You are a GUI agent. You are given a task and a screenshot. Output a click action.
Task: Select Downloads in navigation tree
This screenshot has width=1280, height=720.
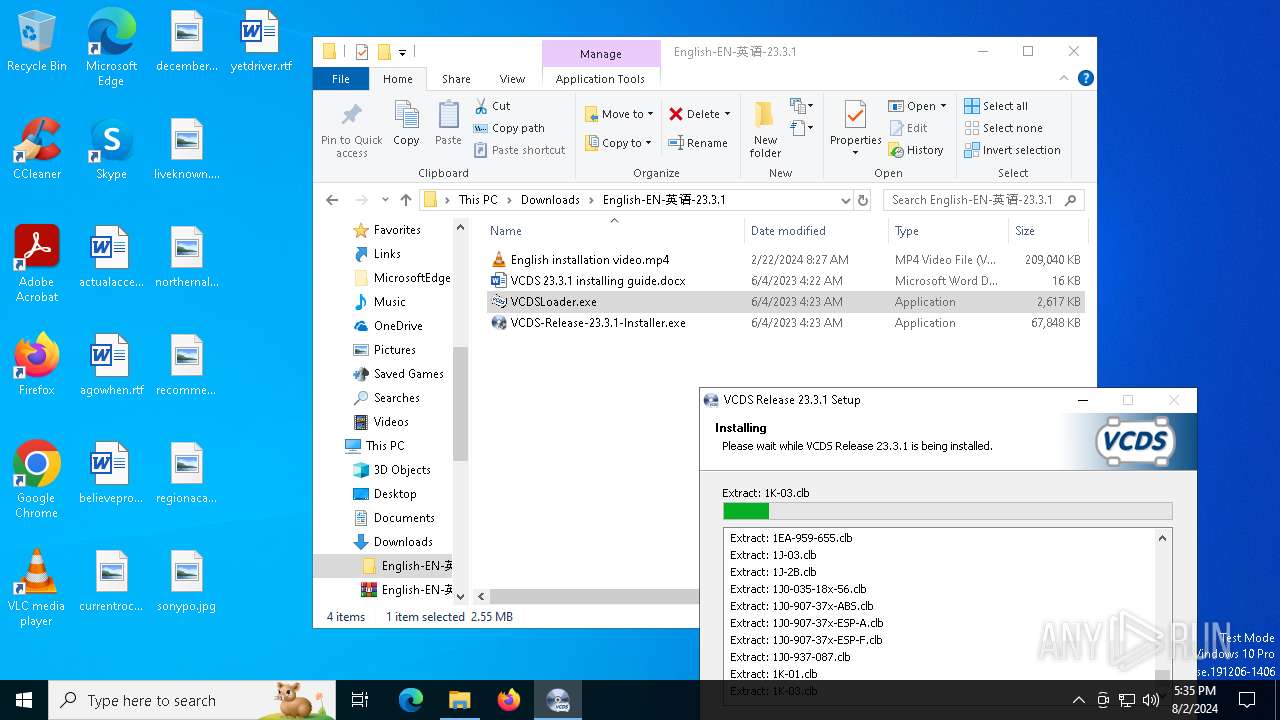[403, 542]
